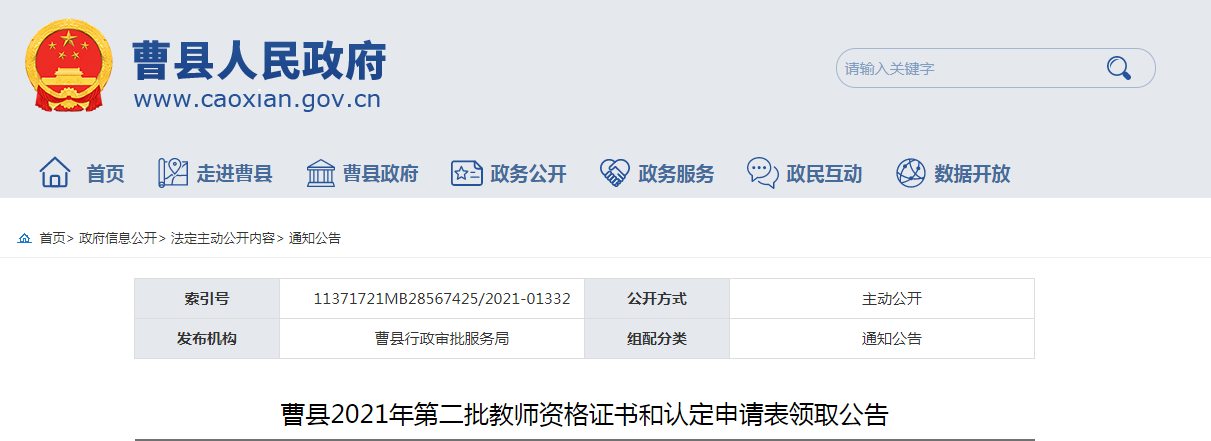The height and width of the screenshot is (441, 1211).
Task: Click the magnifier search icon
Action: [x=1118, y=69]
